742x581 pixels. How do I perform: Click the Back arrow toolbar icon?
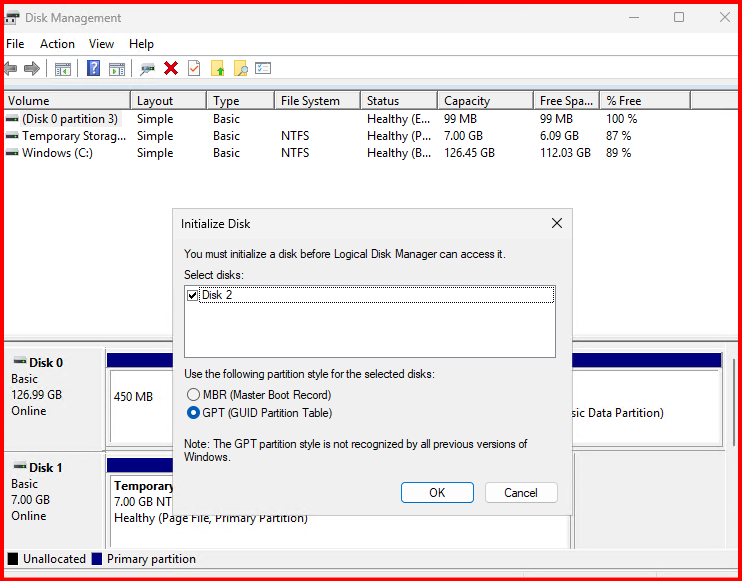[x=11, y=68]
